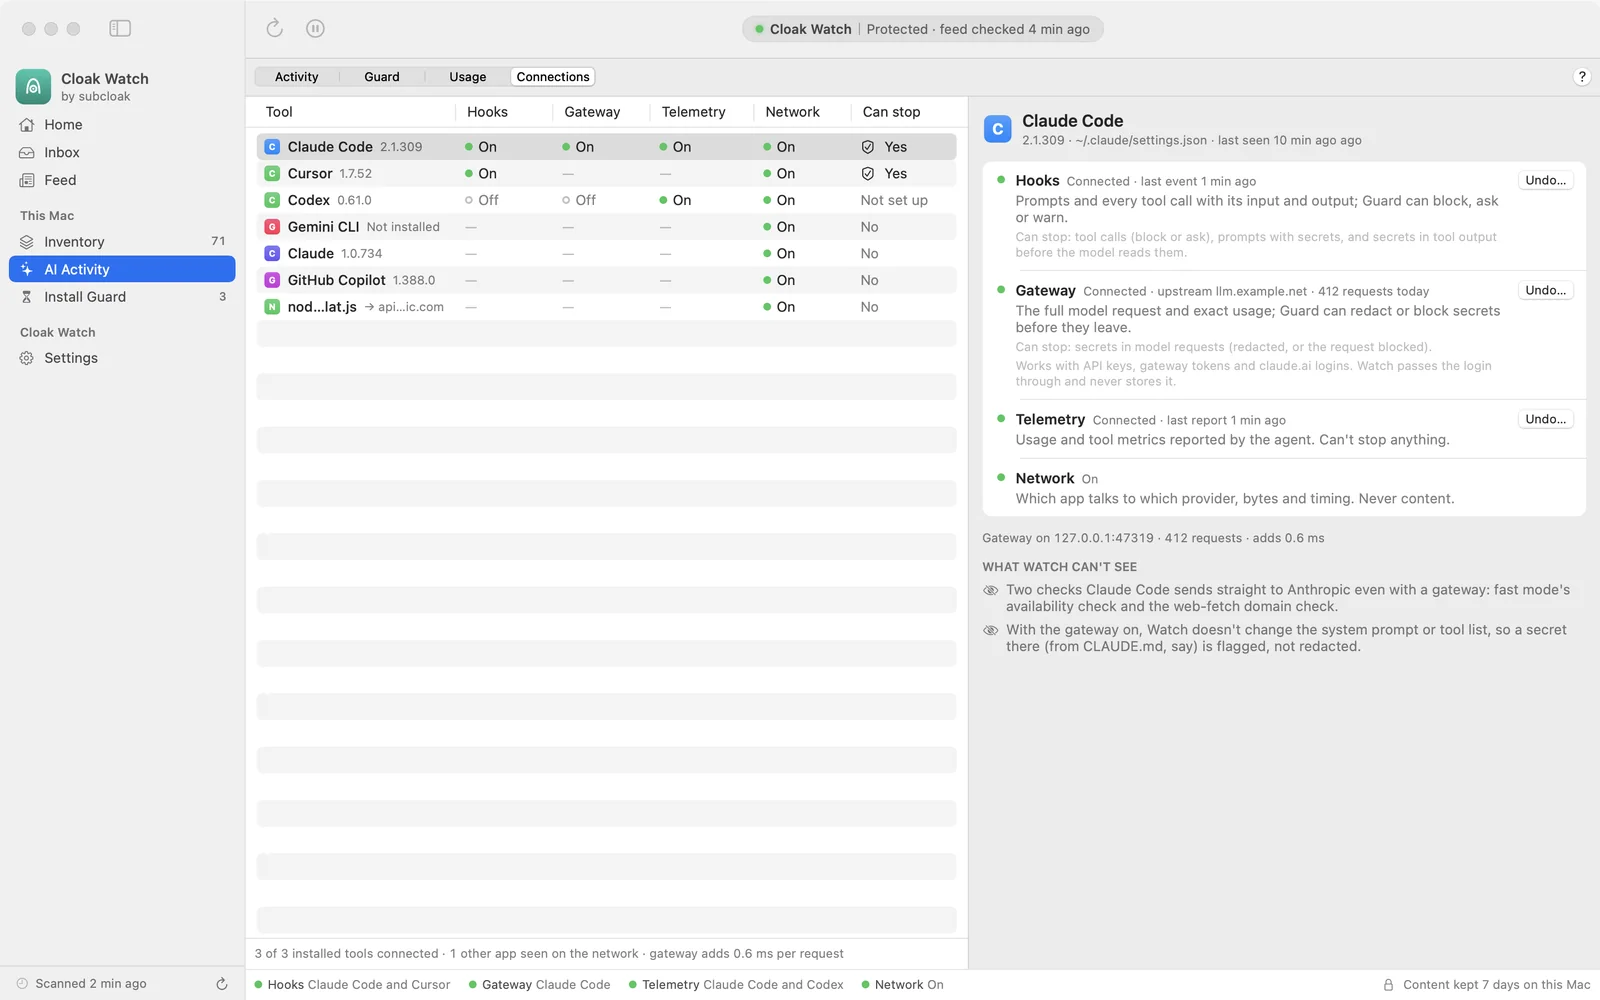Switch to the Guard tab
This screenshot has width=1600, height=1000.
382,77
